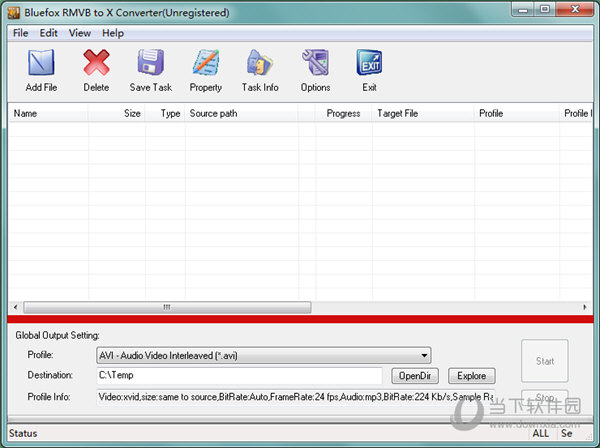600x448 pixels.
Task: Click the Target File column header
Action: coord(423,113)
